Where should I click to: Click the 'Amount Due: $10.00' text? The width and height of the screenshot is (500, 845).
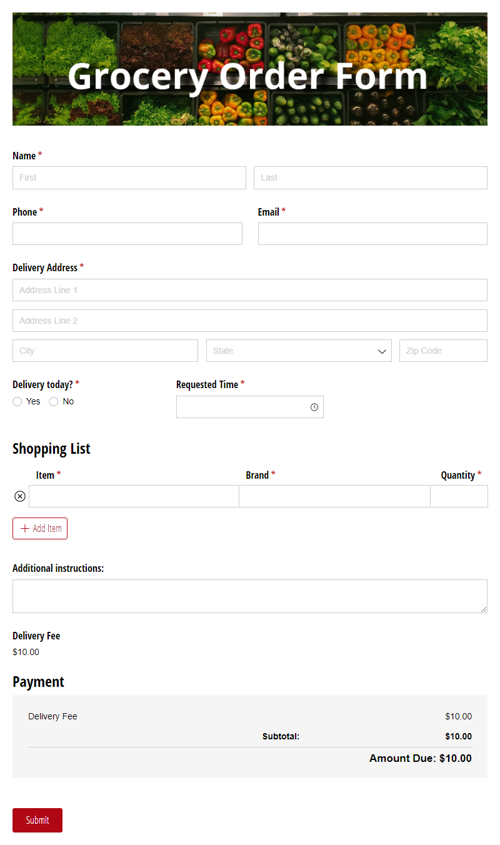[x=420, y=758]
